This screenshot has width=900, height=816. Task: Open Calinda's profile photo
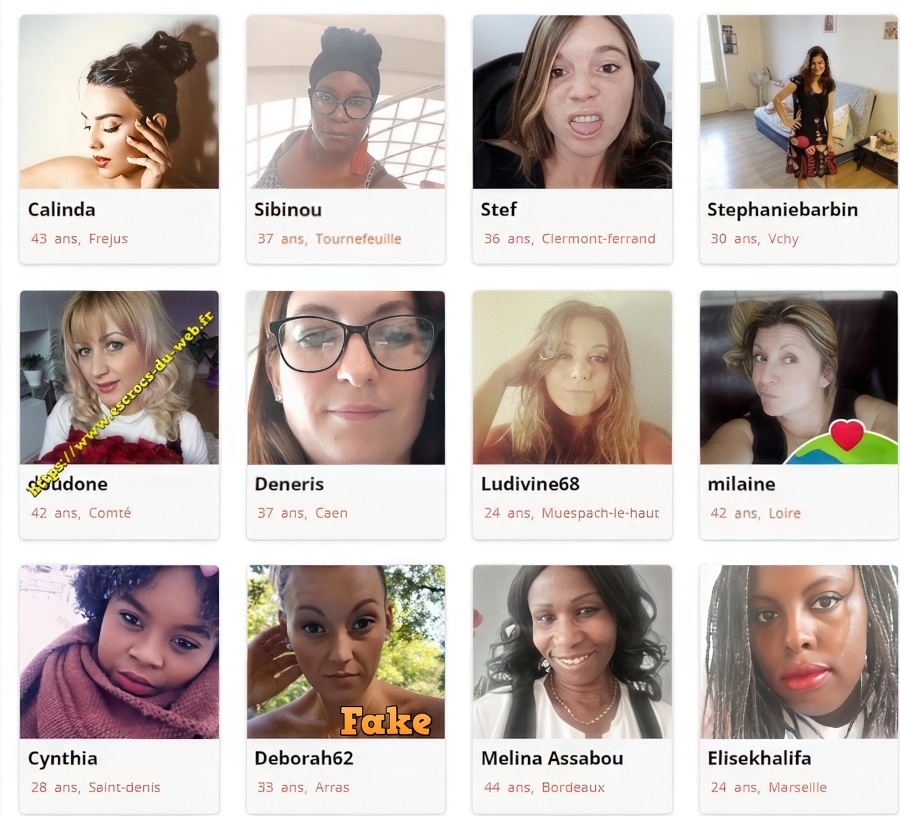coord(119,102)
